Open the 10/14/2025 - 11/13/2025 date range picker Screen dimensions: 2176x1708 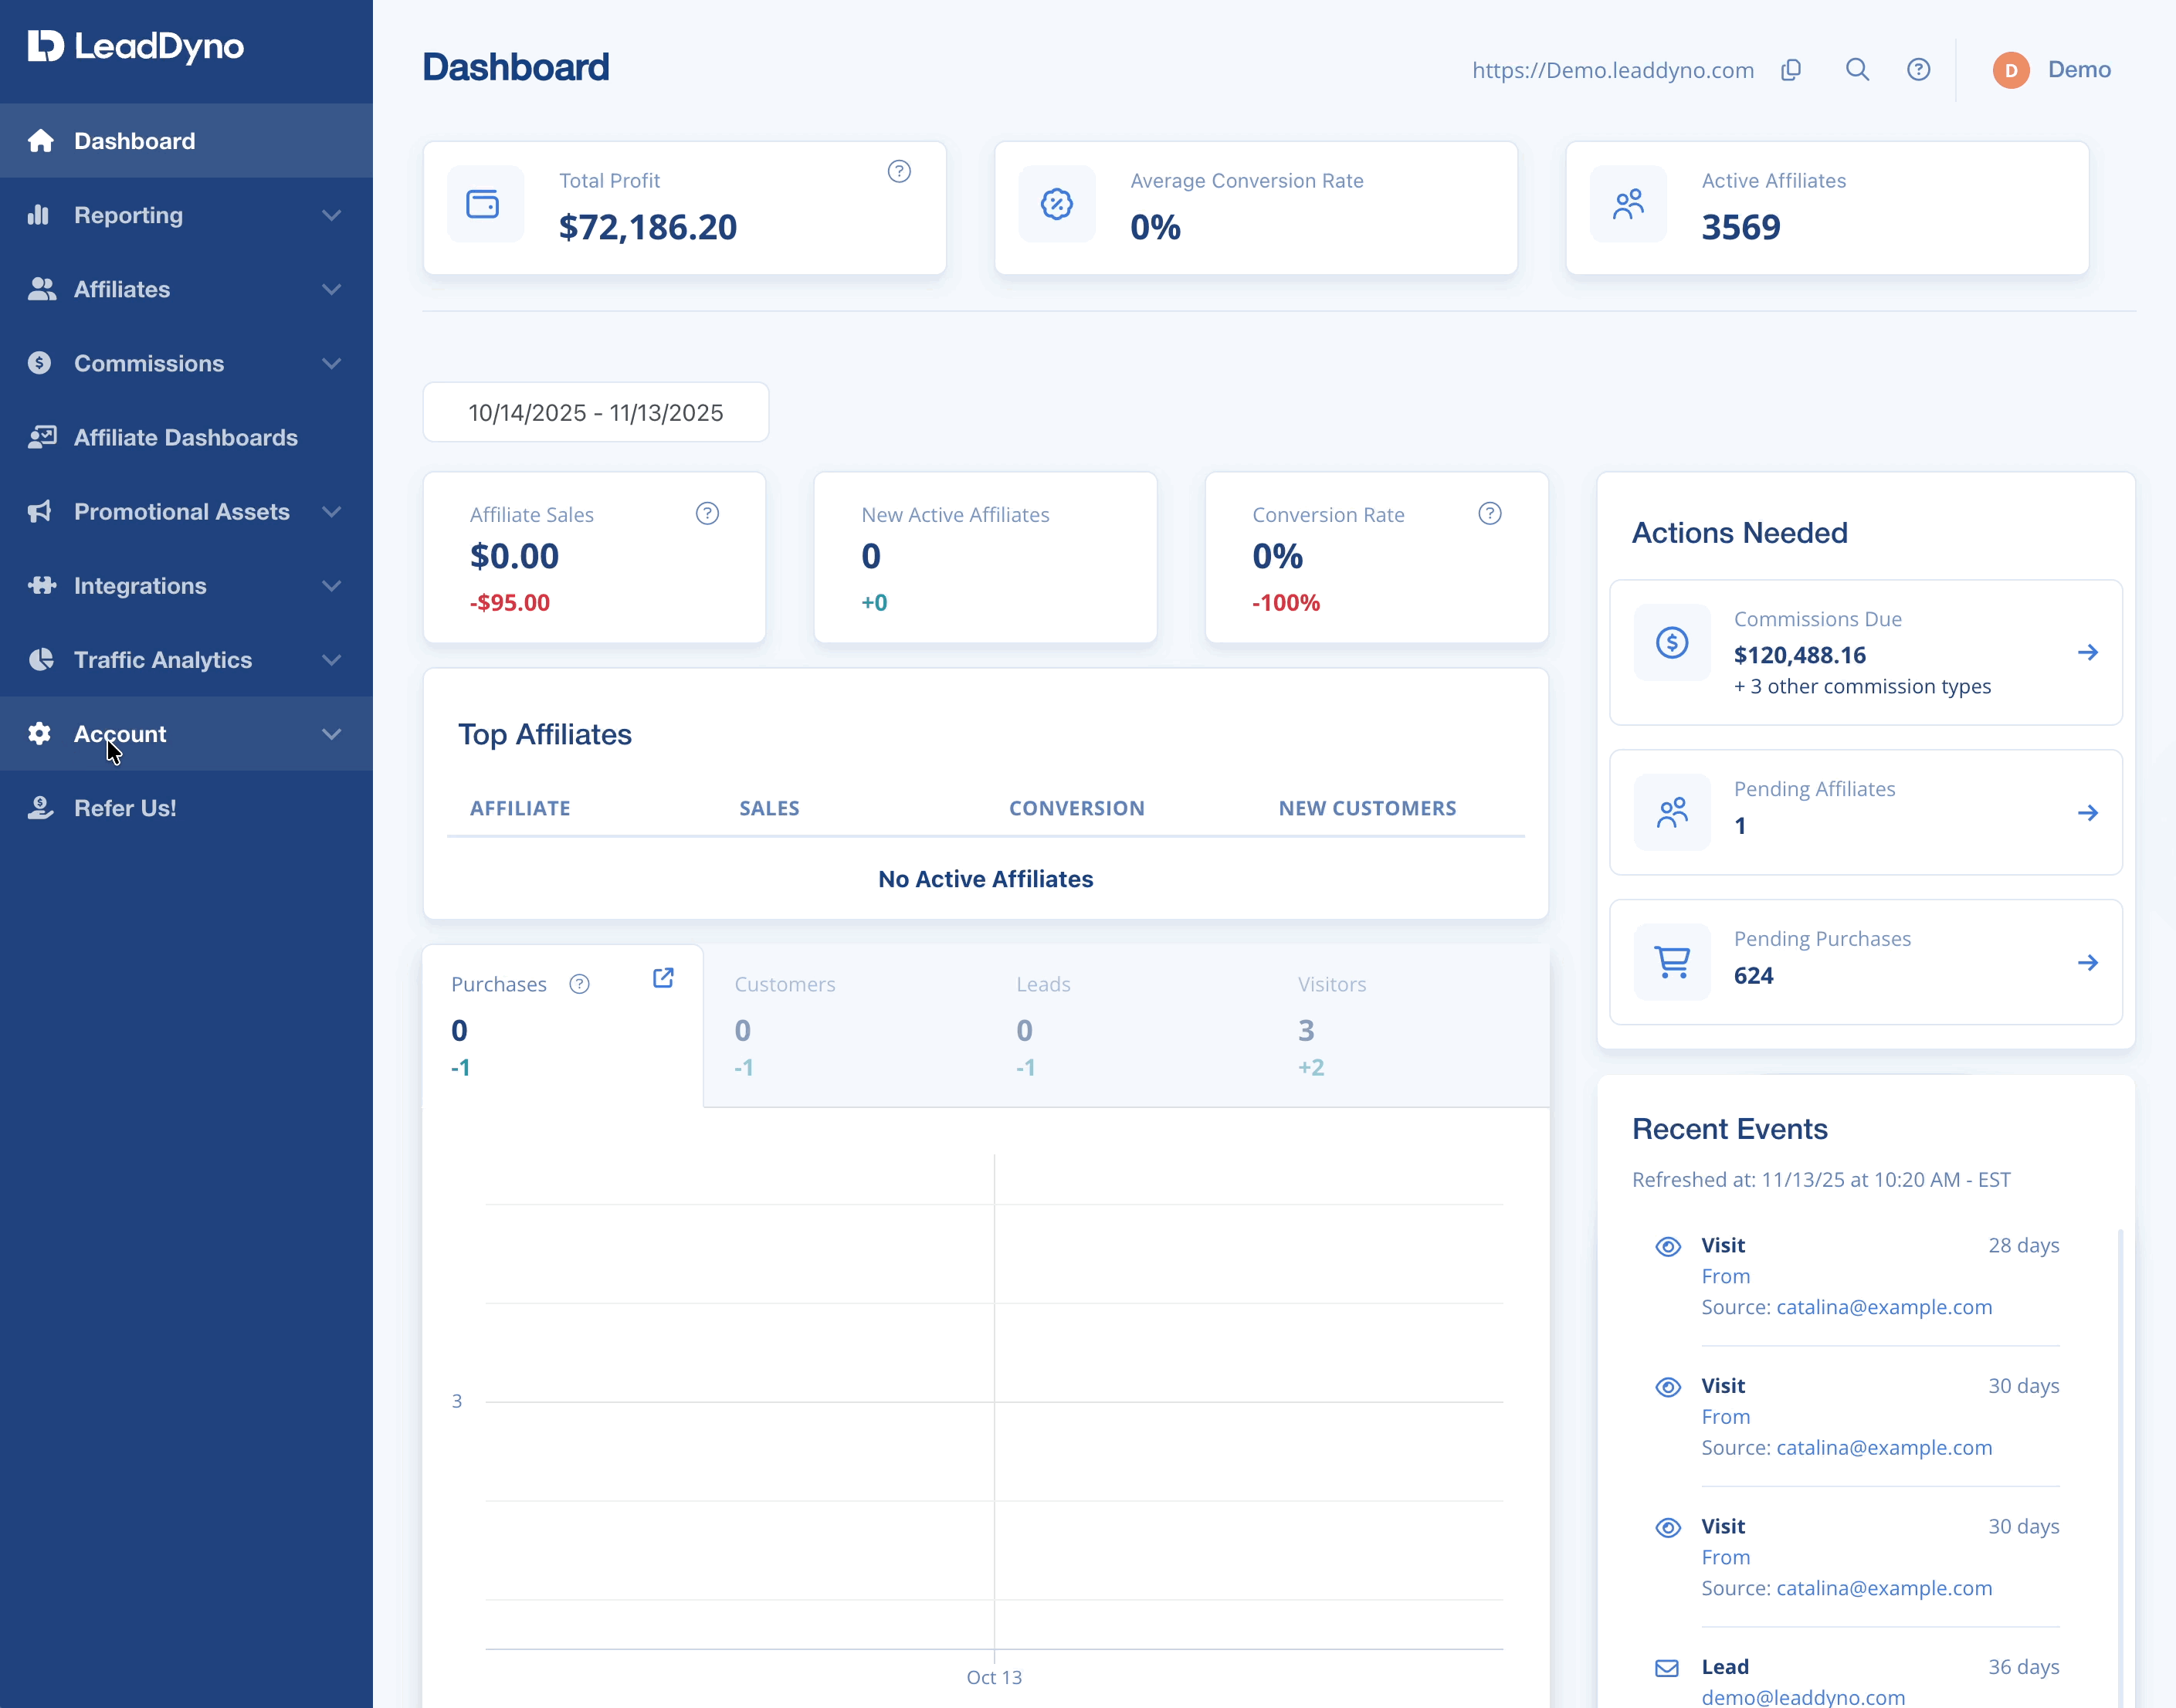click(x=596, y=412)
